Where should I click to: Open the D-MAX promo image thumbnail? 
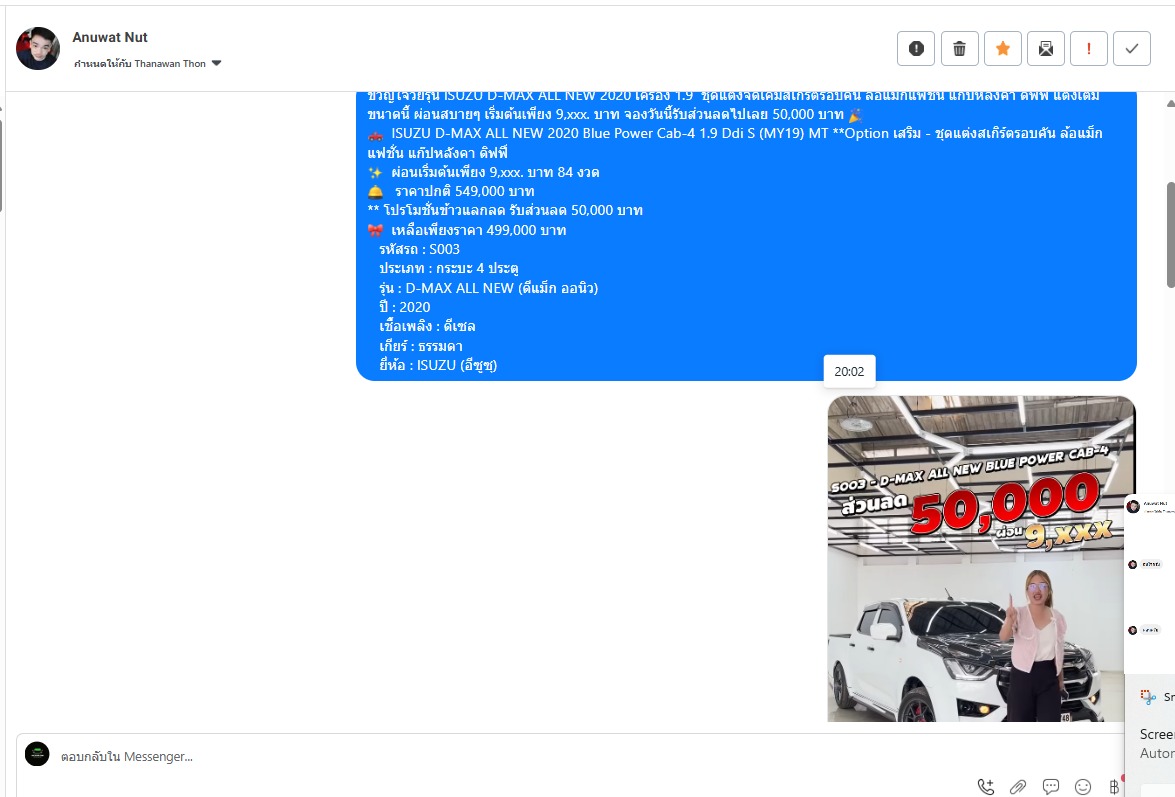pos(981,559)
